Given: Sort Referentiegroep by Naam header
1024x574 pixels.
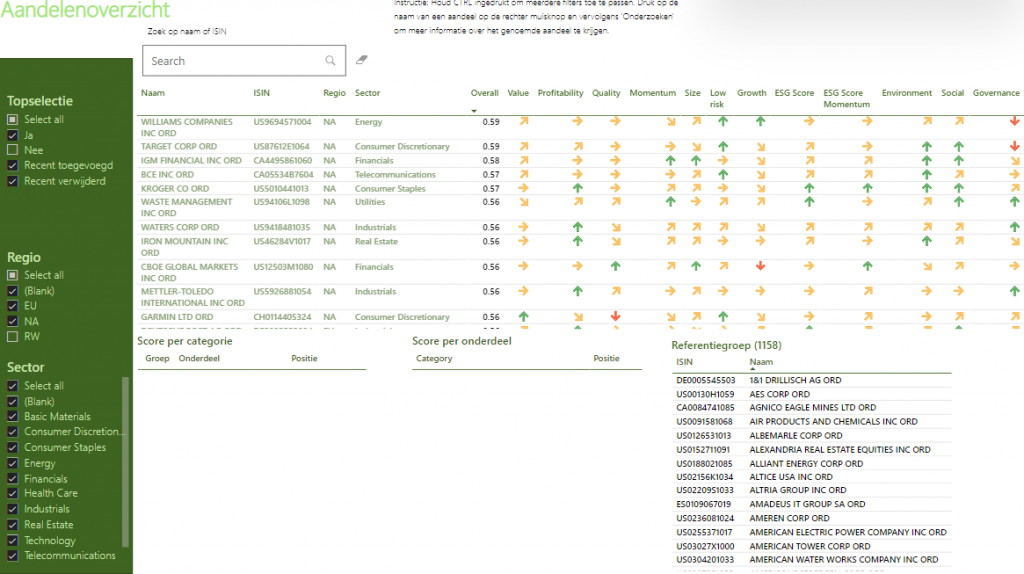Looking at the screenshot, I should (x=761, y=362).
